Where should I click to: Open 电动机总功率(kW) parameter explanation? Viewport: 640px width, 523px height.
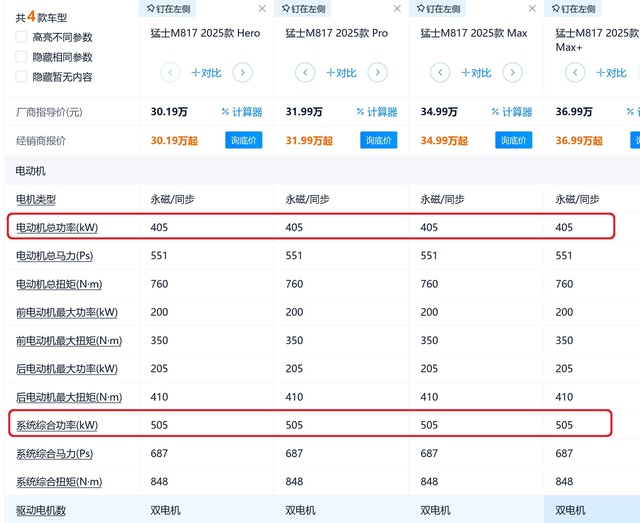pos(57,227)
